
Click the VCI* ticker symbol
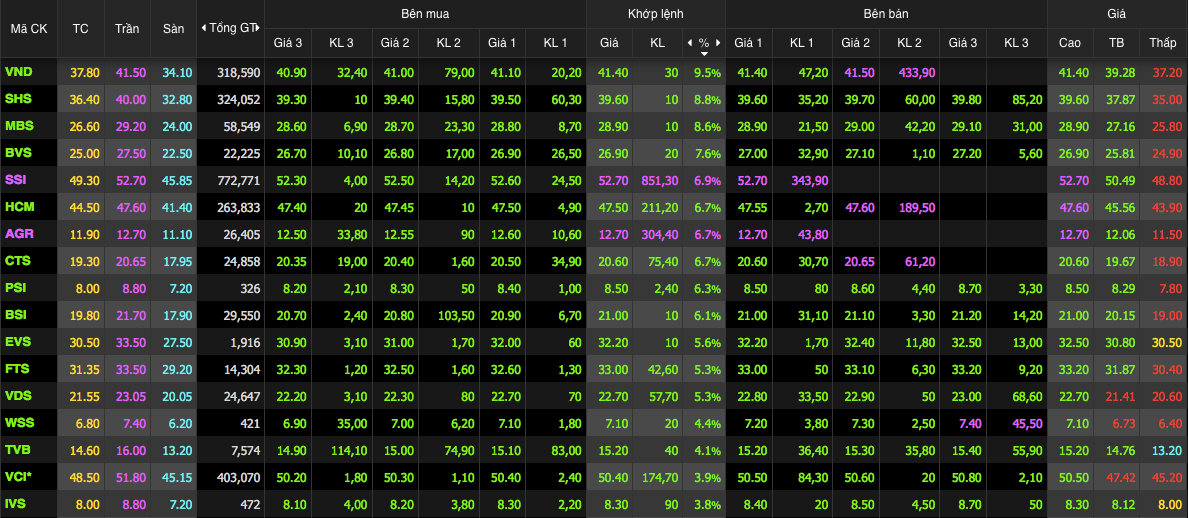tap(18, 477)
